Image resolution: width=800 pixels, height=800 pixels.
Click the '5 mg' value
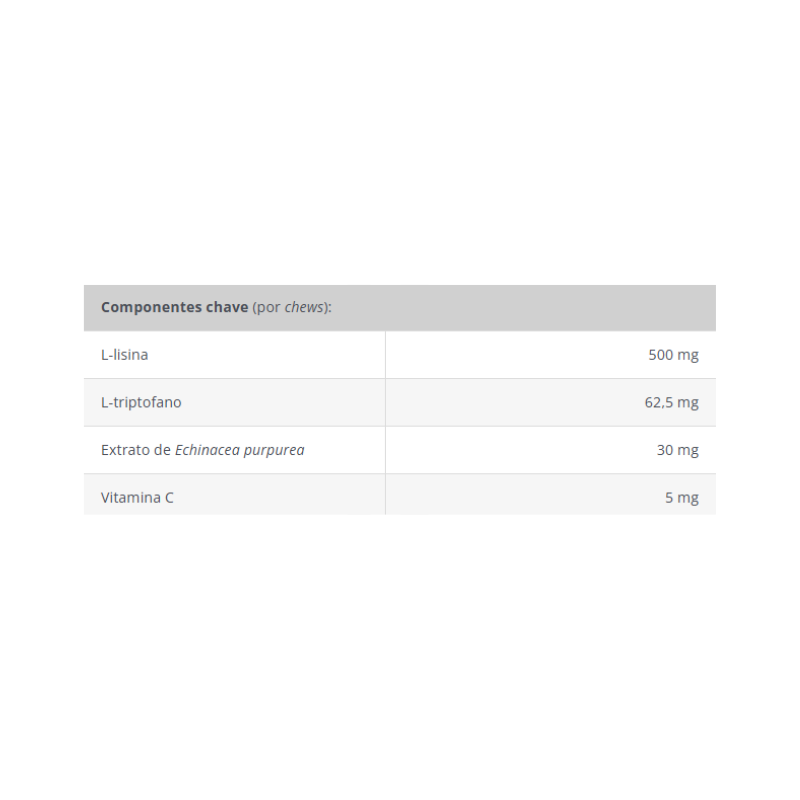681,497
